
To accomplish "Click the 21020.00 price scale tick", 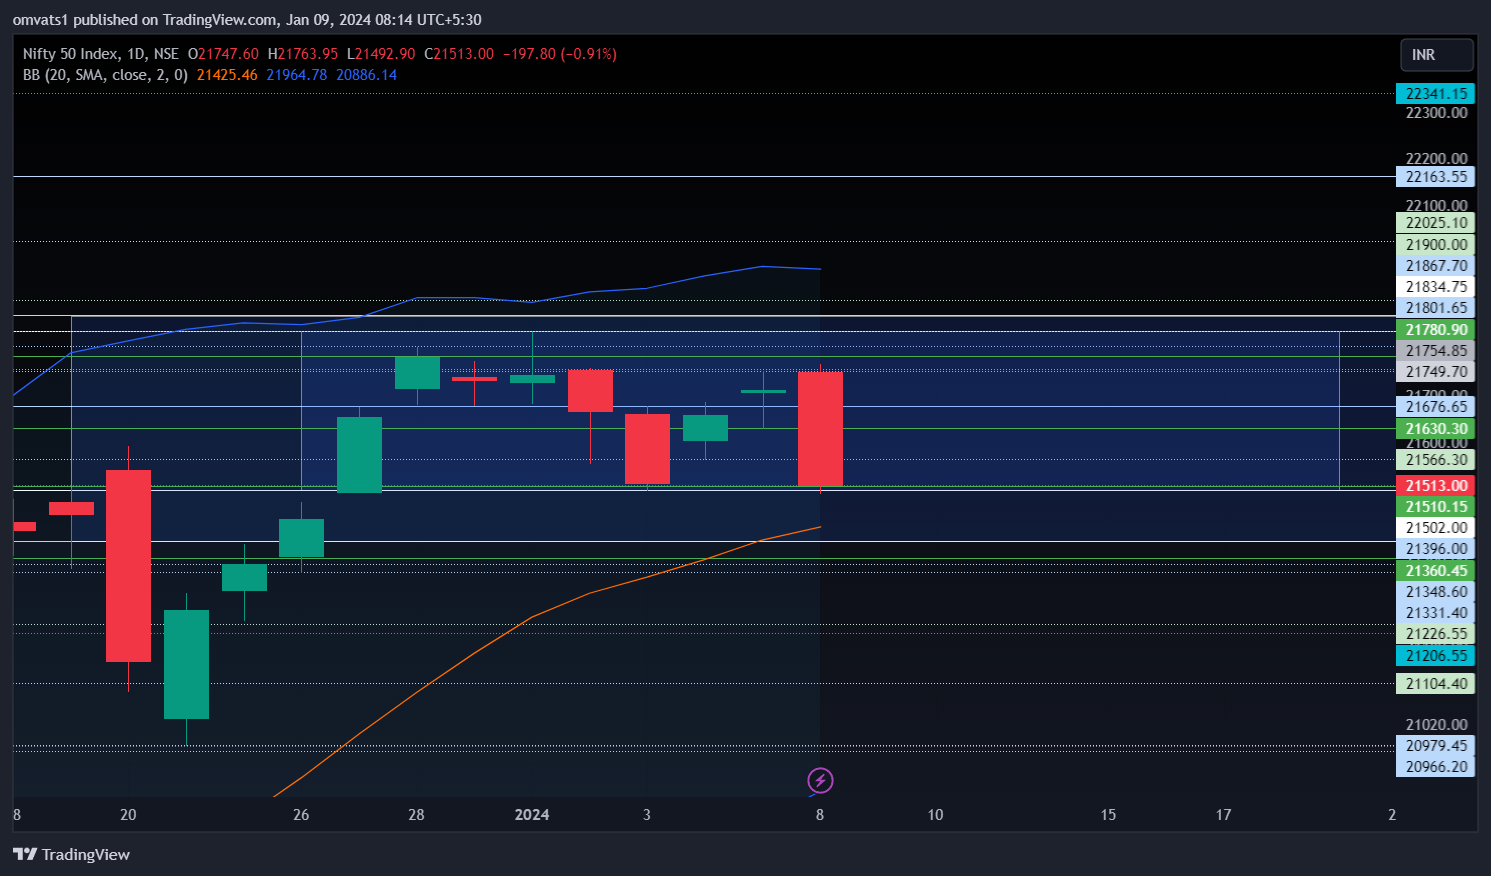I will [1436, 725].
